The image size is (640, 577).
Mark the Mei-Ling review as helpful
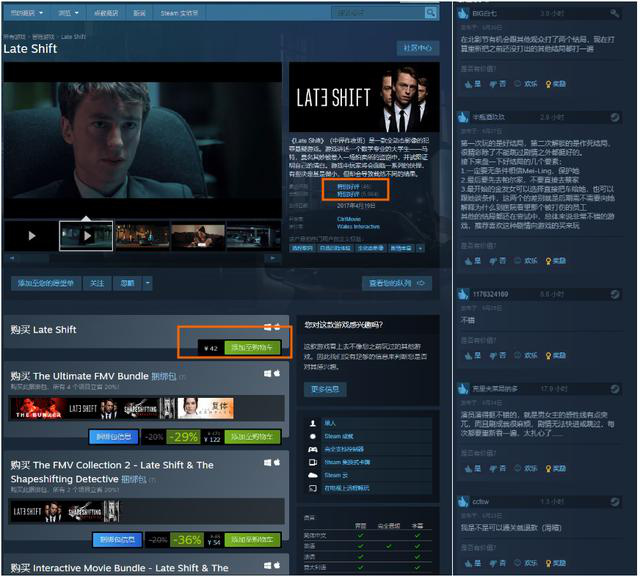473,260
